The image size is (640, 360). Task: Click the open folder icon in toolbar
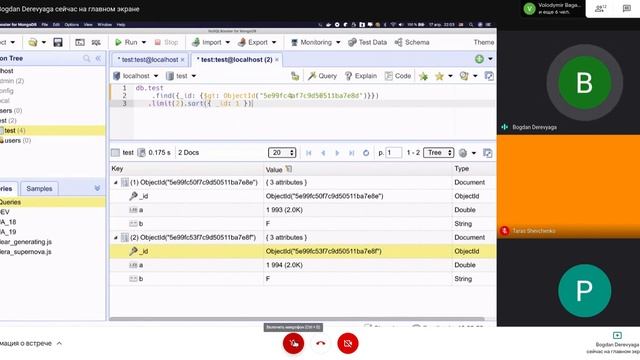(33, 42)
